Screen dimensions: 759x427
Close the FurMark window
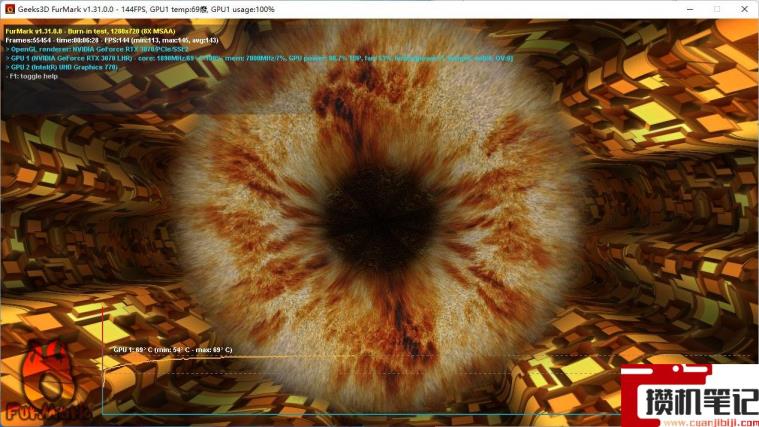[x=744, y=9]
